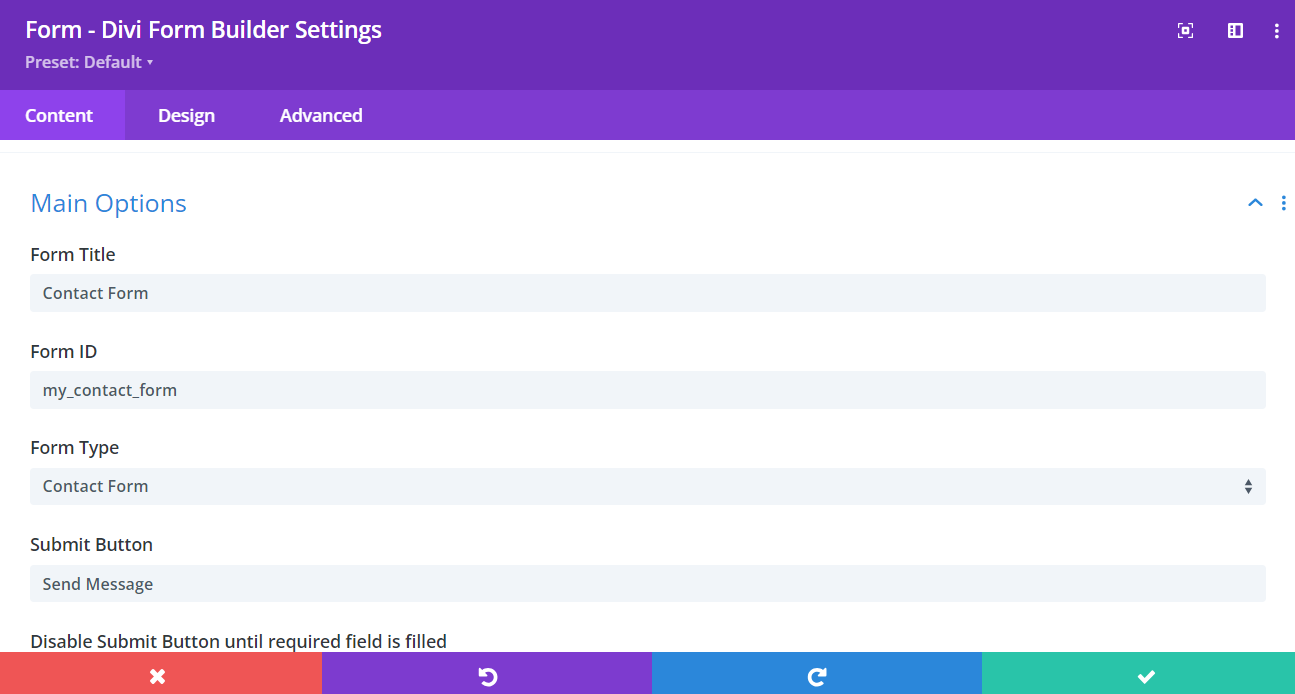Open the three-dot menu in the header
1295x694 pixels.
(x=1276, y=30)
